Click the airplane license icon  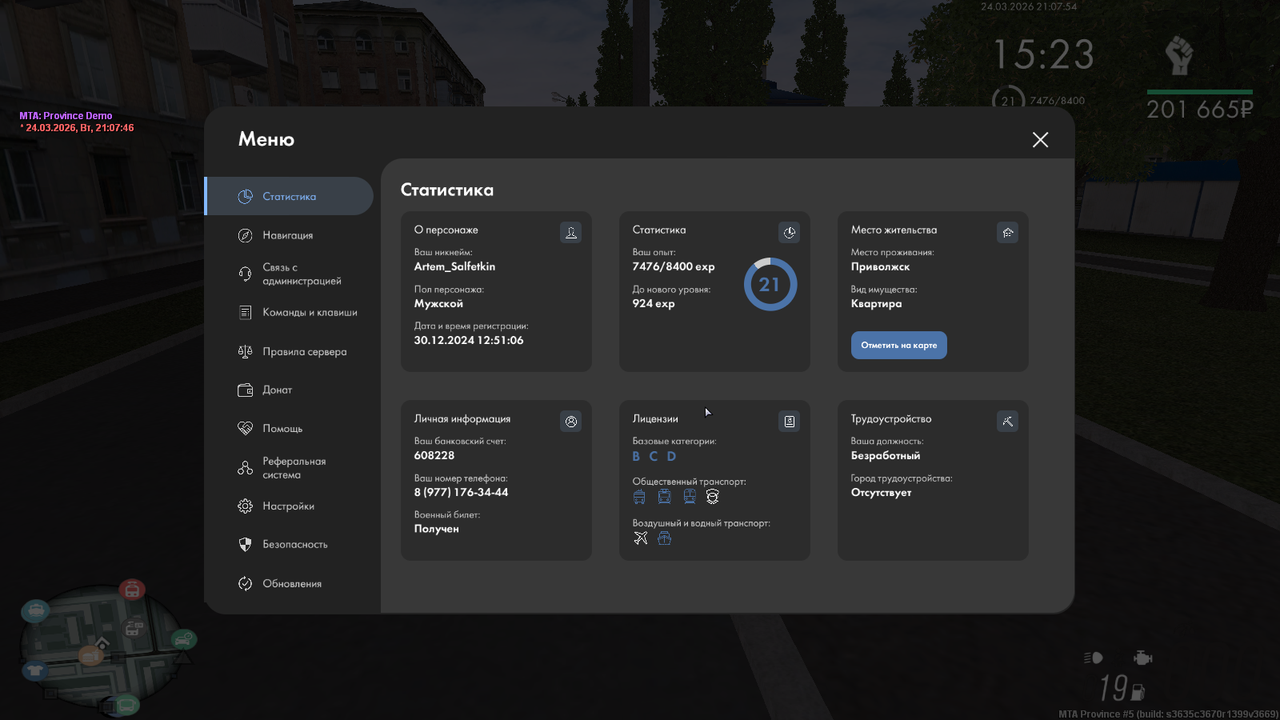(x=641, y=538)
